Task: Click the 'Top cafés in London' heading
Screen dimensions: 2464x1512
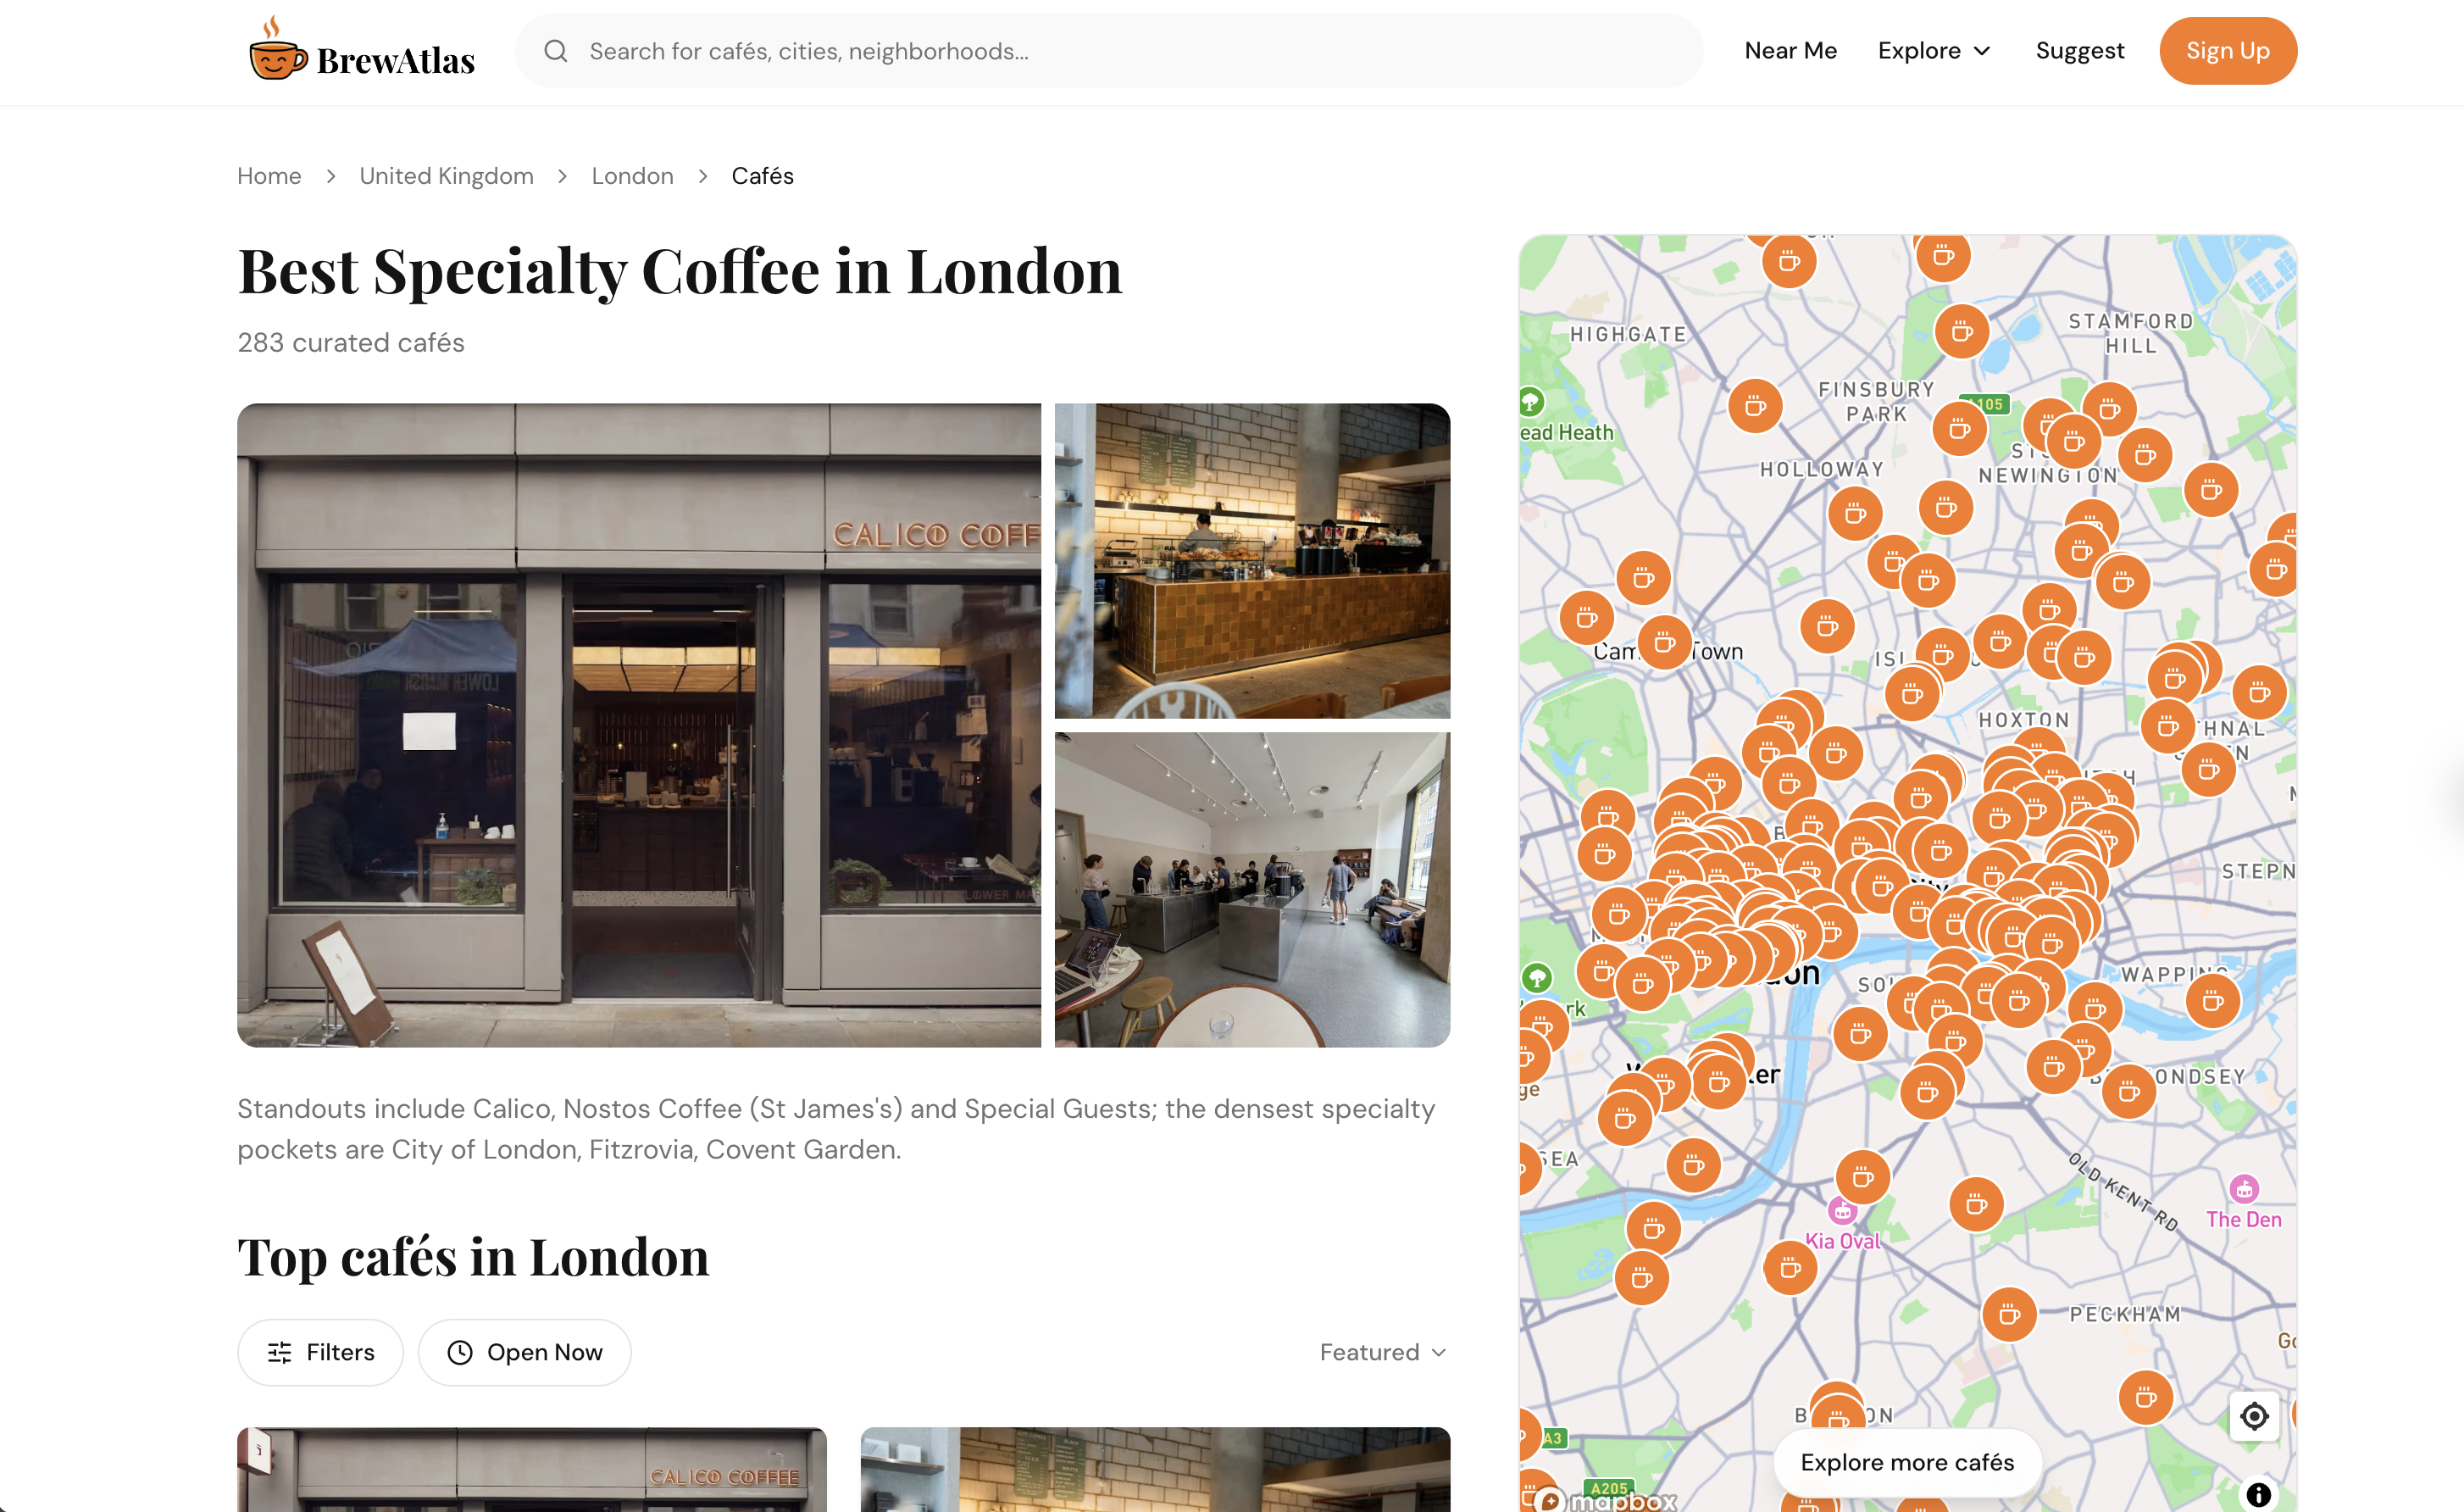Action: pos(473,1257)
